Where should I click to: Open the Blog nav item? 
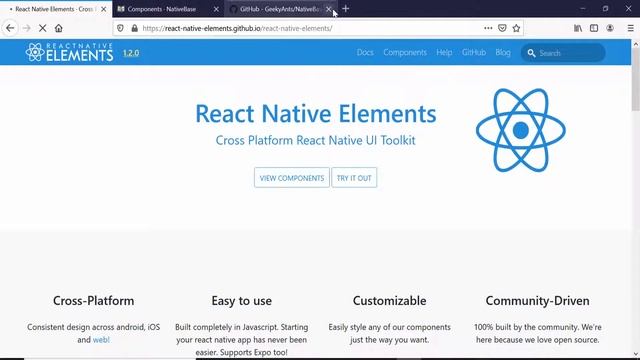click(x=503, y=53)
